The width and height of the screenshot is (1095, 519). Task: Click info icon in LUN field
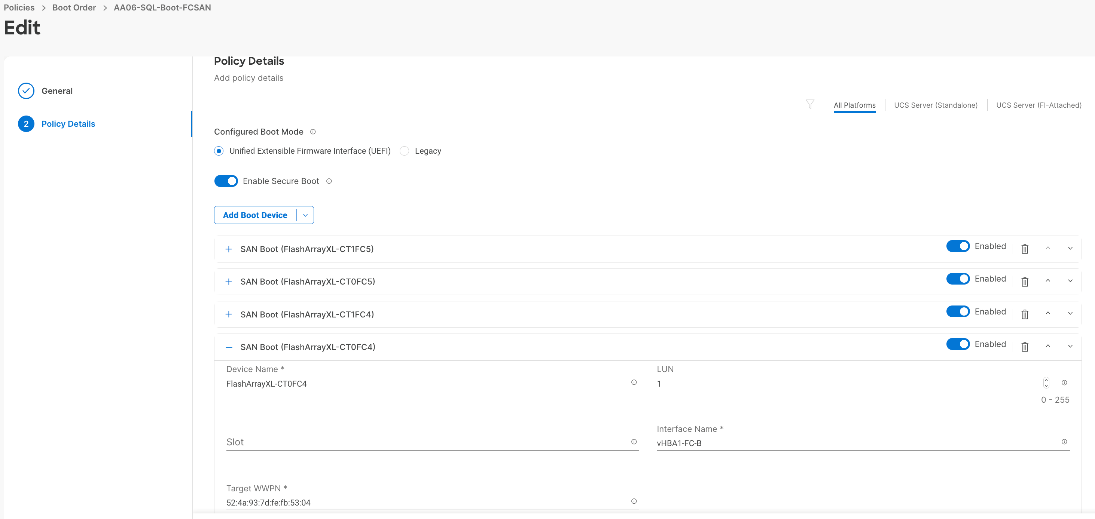pyautogui.click(x=1064, y=383)
